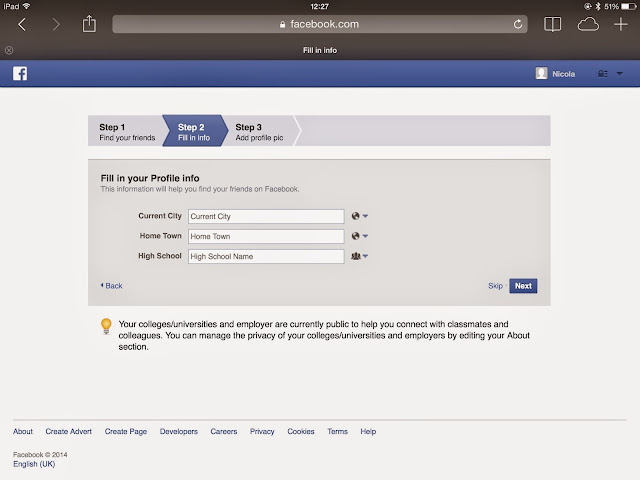Focus the Home Town input field
The width and height of the screenshot is (640, 480).
266,236
